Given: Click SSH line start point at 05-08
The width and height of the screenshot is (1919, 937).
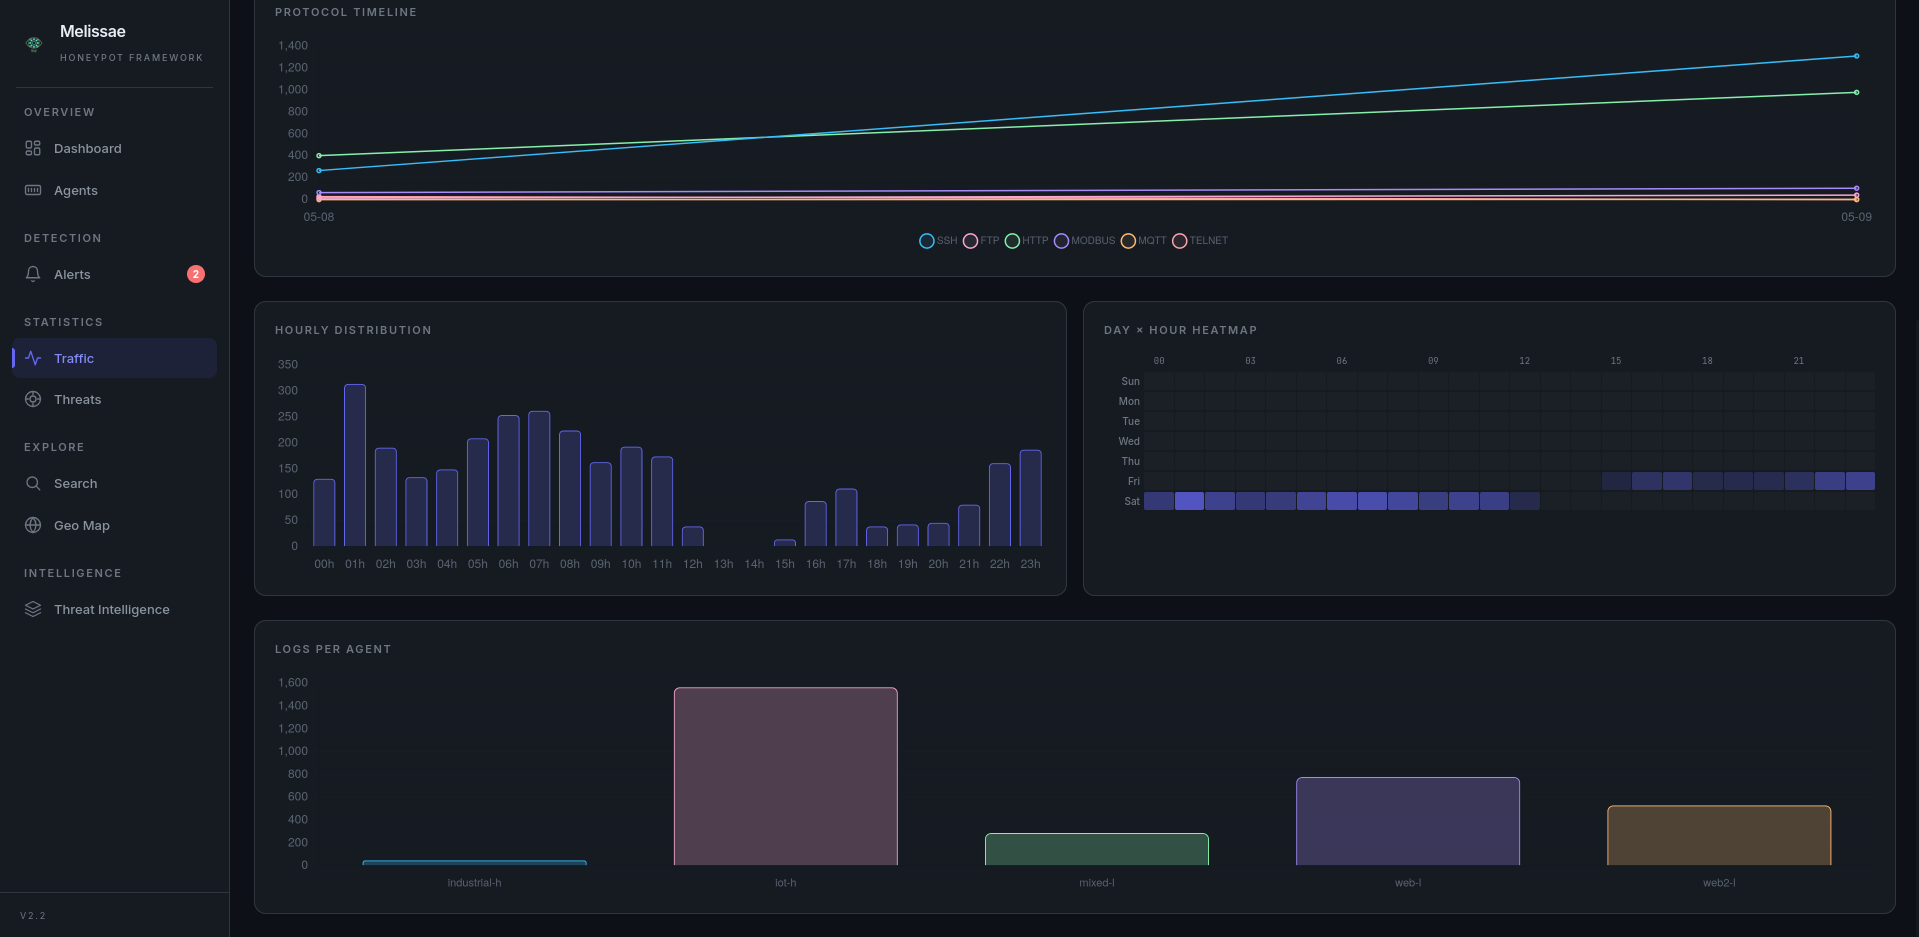Looking at the screenshot, I should [319, 171].
